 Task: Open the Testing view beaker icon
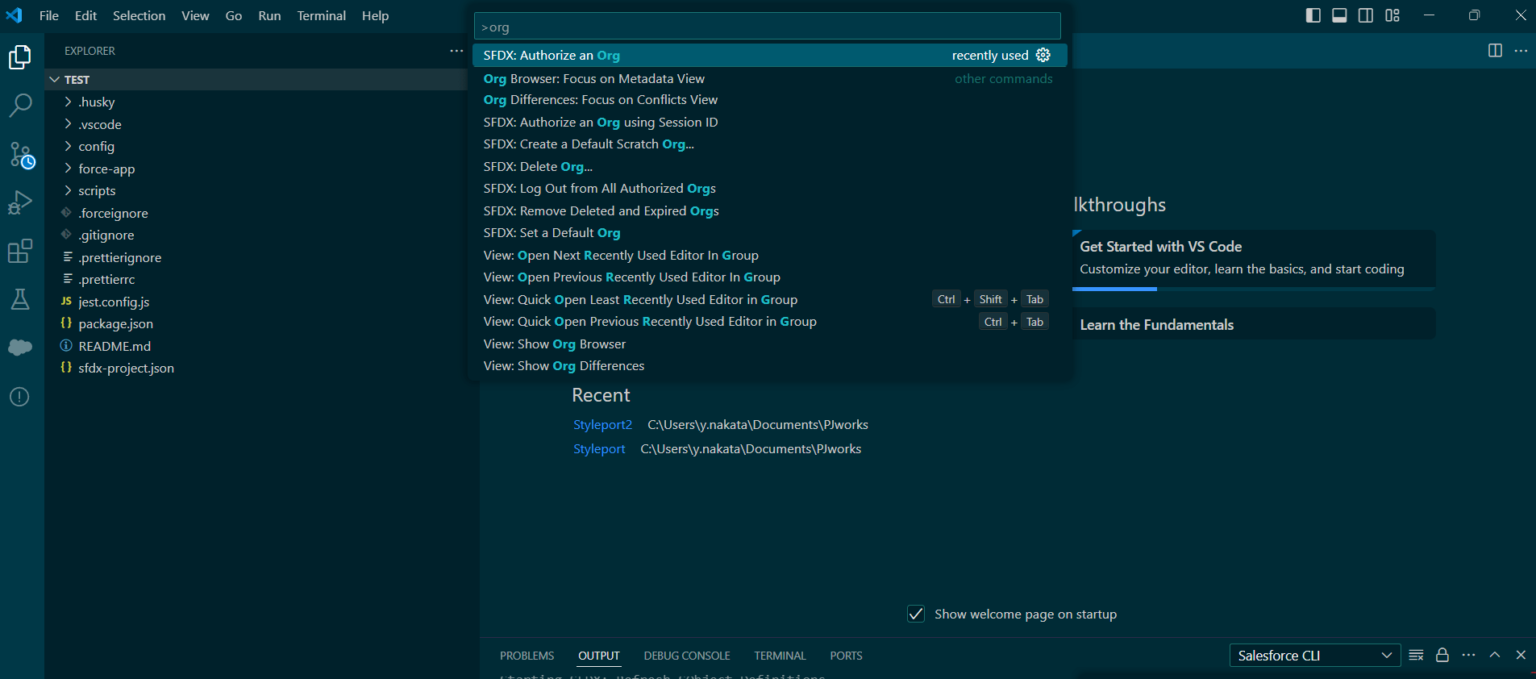pyautogui.click(x=21, y=298)
